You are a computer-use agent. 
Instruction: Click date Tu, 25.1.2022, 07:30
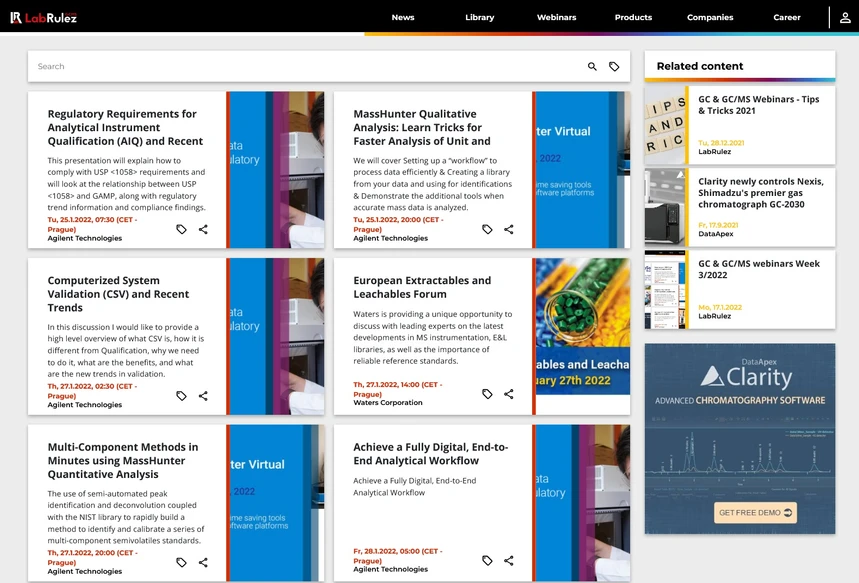tap(92, 224)
